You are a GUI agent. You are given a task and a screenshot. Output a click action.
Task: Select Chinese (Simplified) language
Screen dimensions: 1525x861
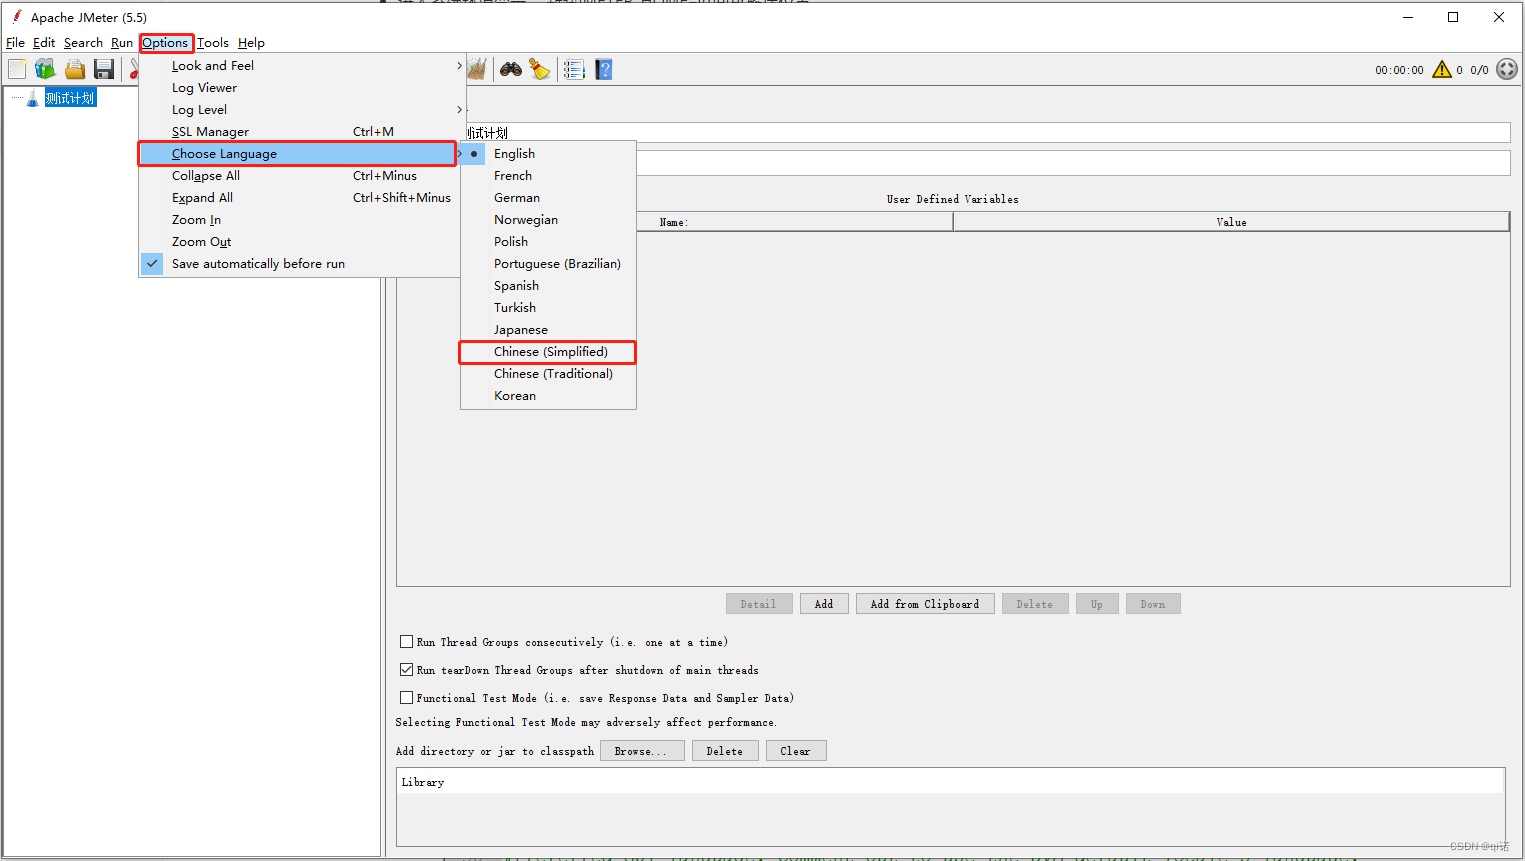point(548,352)
